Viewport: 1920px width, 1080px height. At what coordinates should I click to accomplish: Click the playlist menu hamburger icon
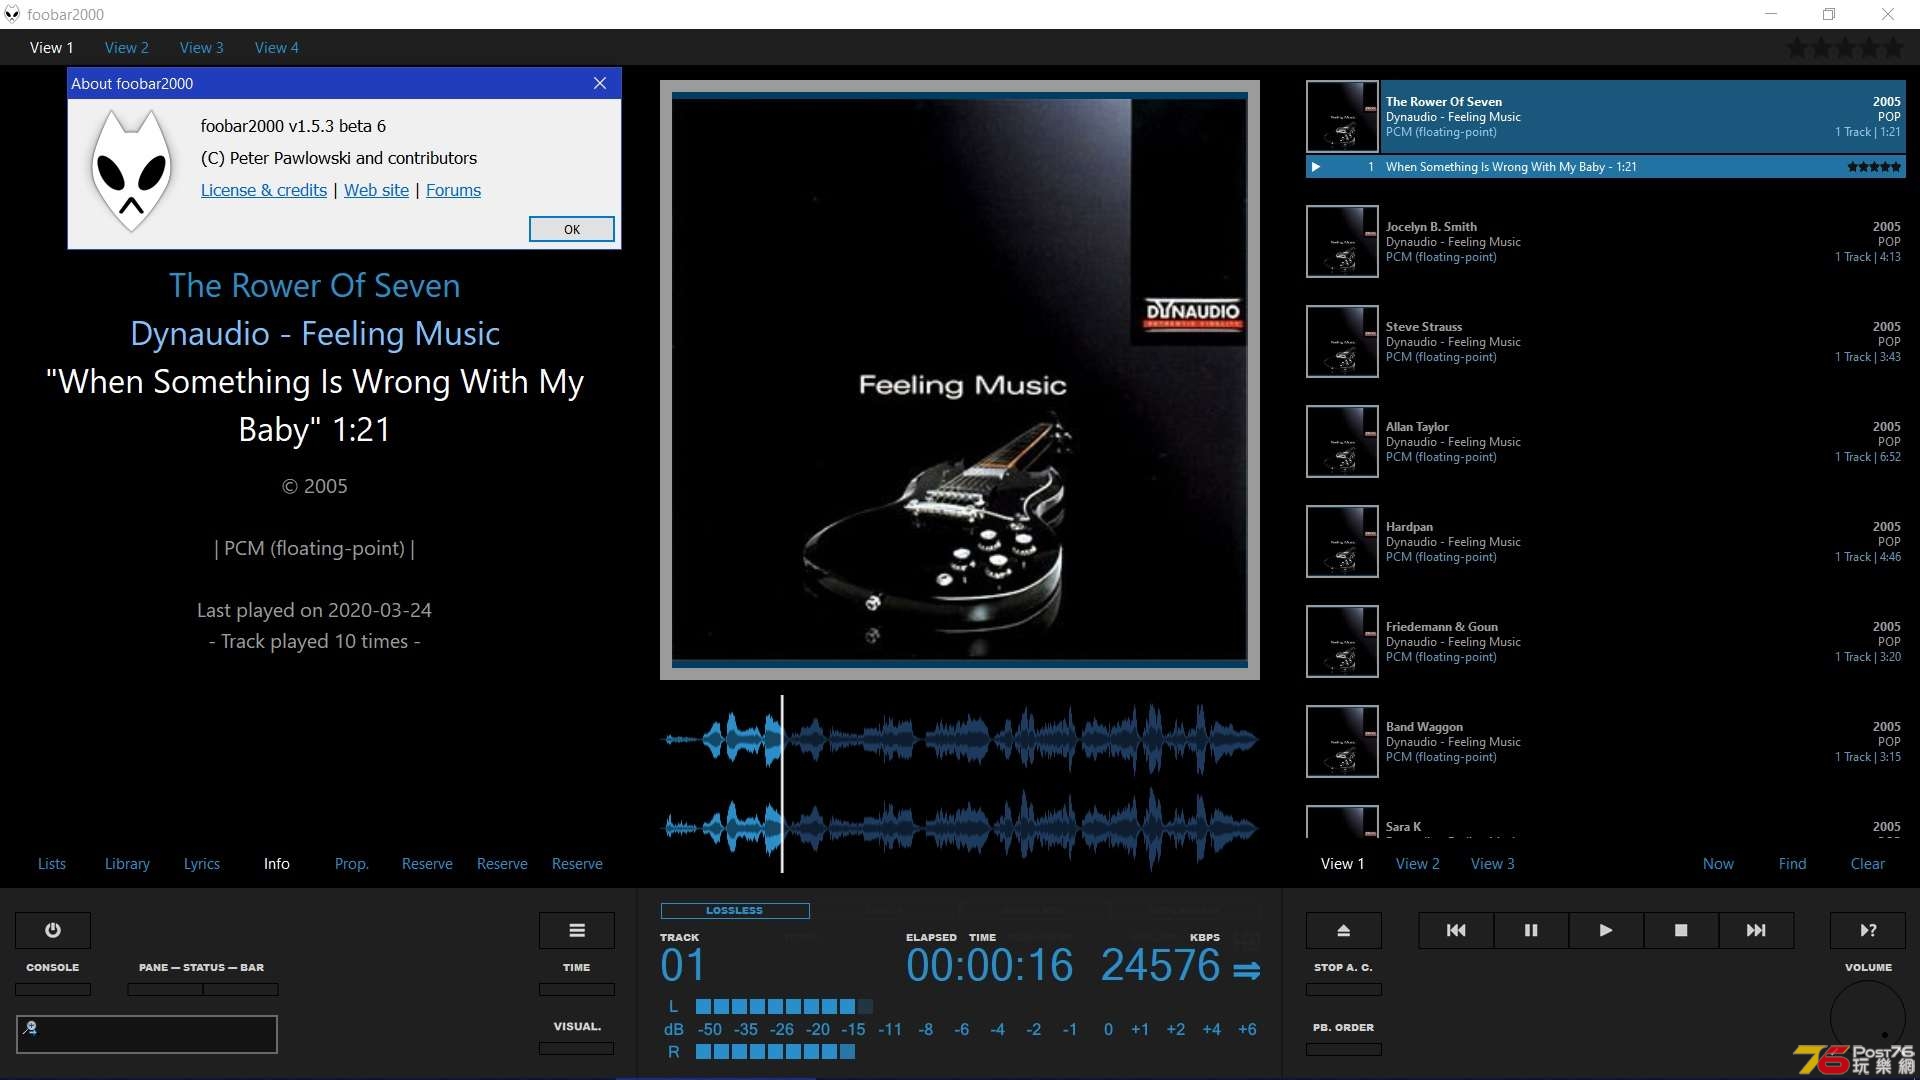point(576,930)
